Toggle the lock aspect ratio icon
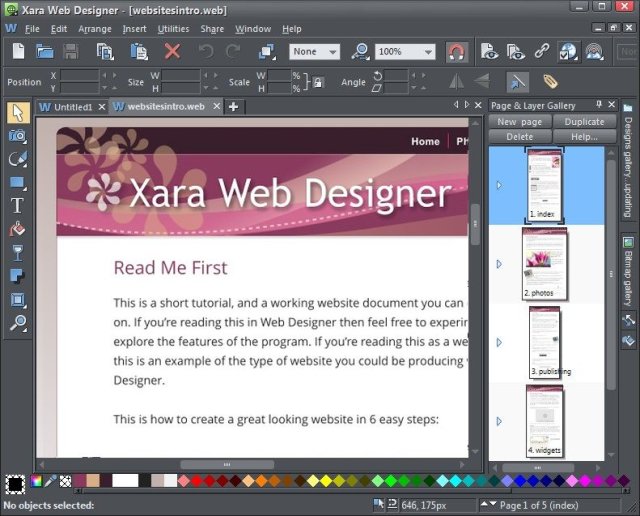This screenshot has height=516, width=640. (318, 82)
